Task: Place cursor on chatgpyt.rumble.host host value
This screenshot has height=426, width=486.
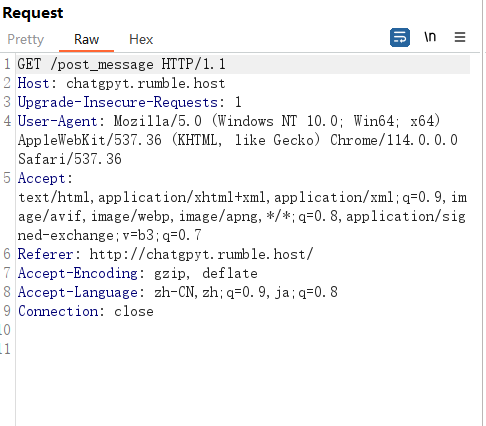Action: pyautogui.click(x=146, y=83)
